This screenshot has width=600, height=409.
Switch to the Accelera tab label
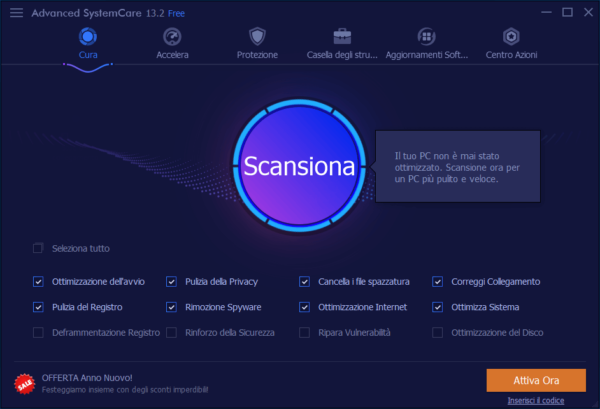(172, 55)
